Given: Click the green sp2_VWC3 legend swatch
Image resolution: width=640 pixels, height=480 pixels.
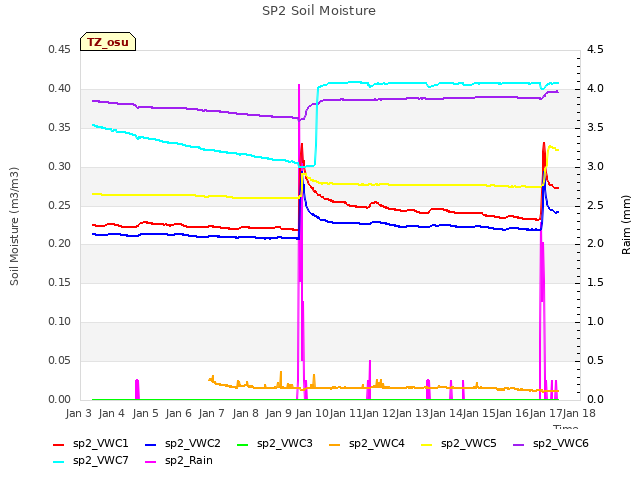Looking at the screenshot, I should 242,445.
